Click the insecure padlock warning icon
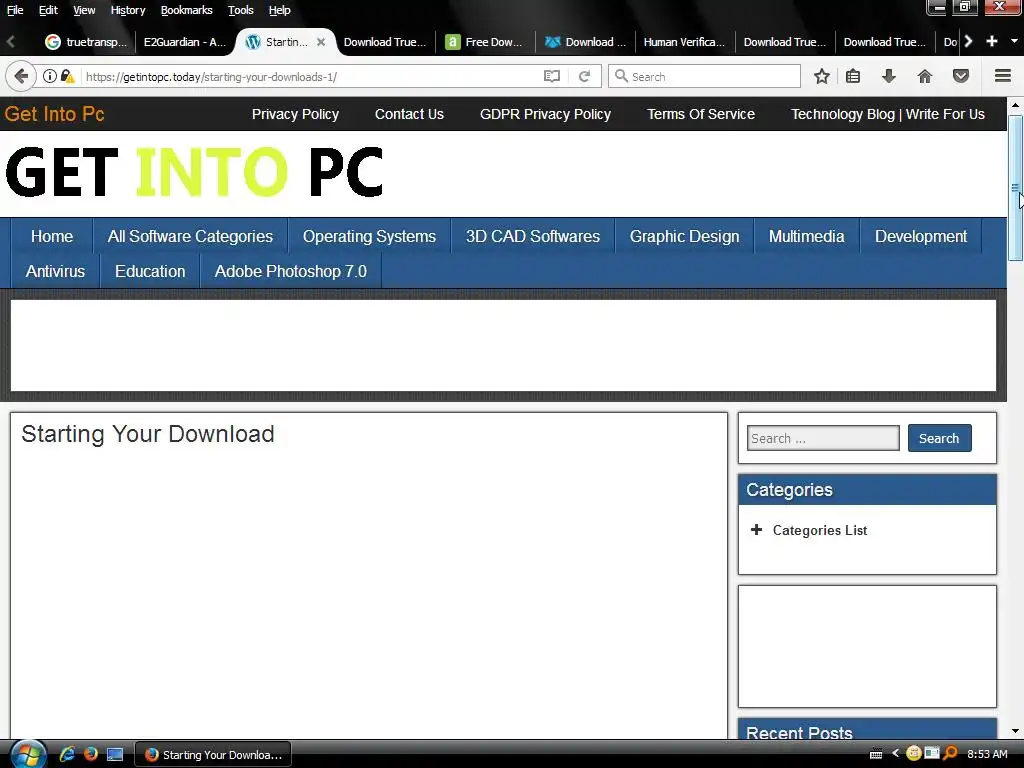The height and width of the screenshot is (768, 1024). (x=67, y=76)
